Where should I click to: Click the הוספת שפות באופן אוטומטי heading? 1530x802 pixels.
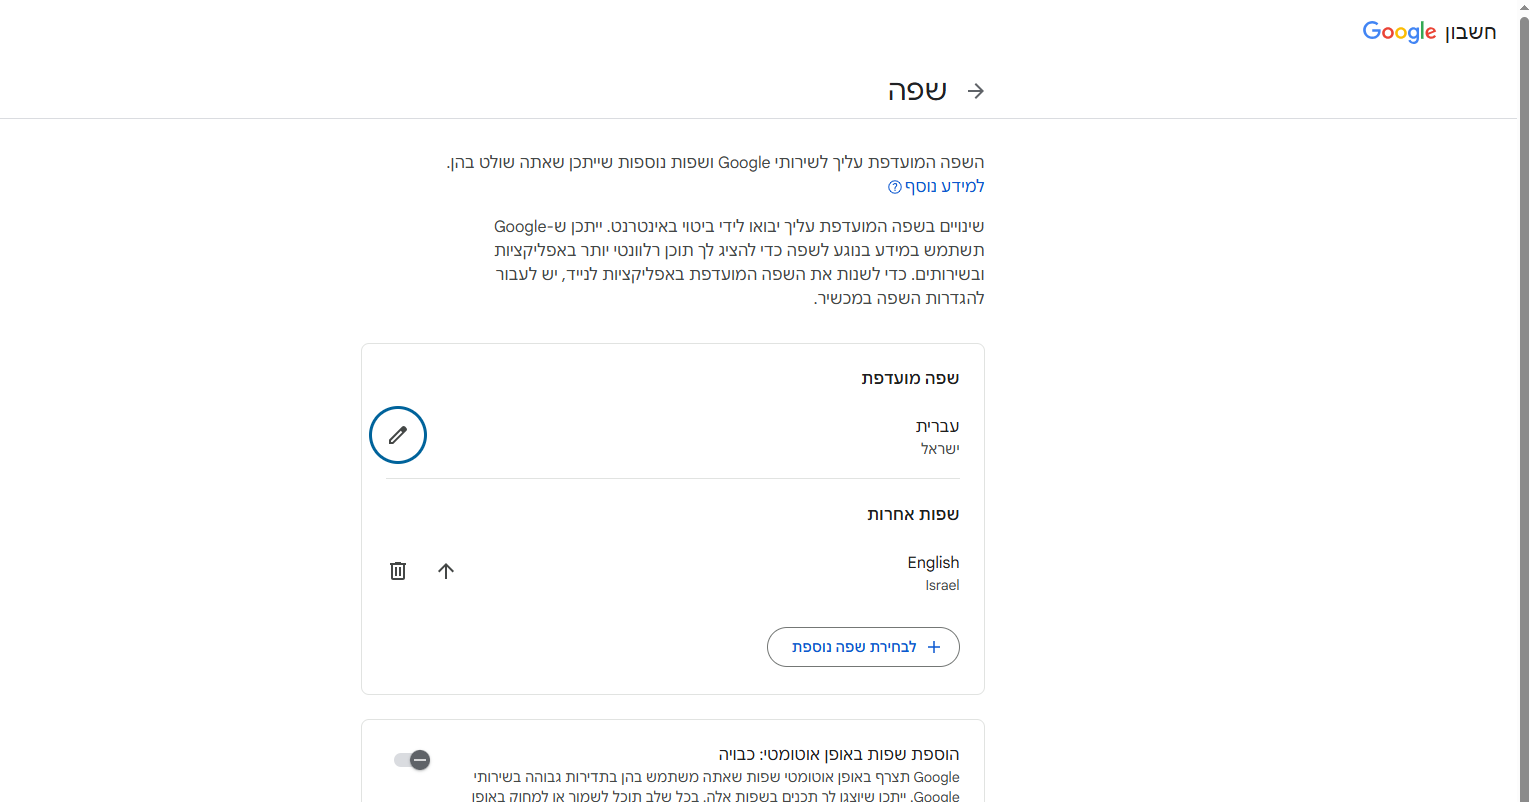click(x=838, y=754)
